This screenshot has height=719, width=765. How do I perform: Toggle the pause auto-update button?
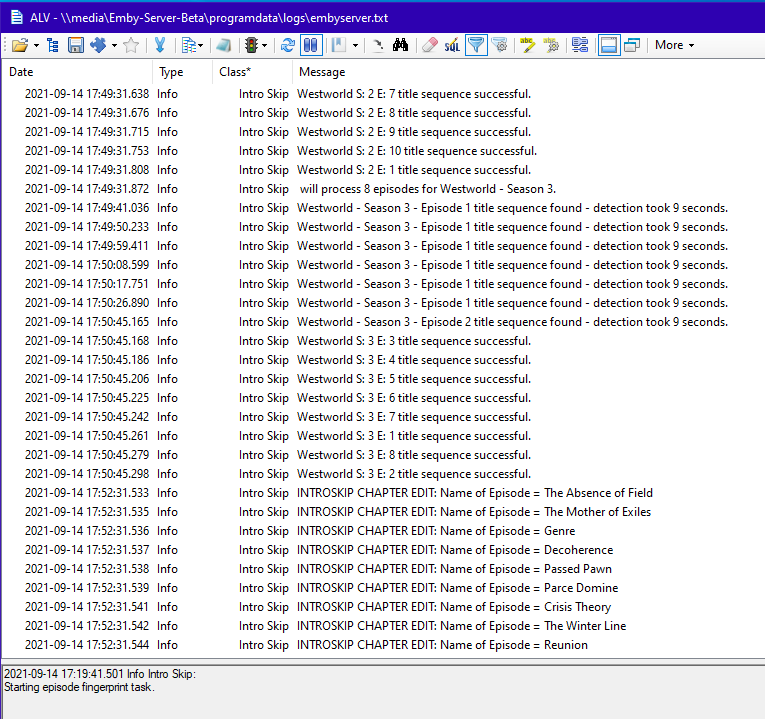[311, 45]
